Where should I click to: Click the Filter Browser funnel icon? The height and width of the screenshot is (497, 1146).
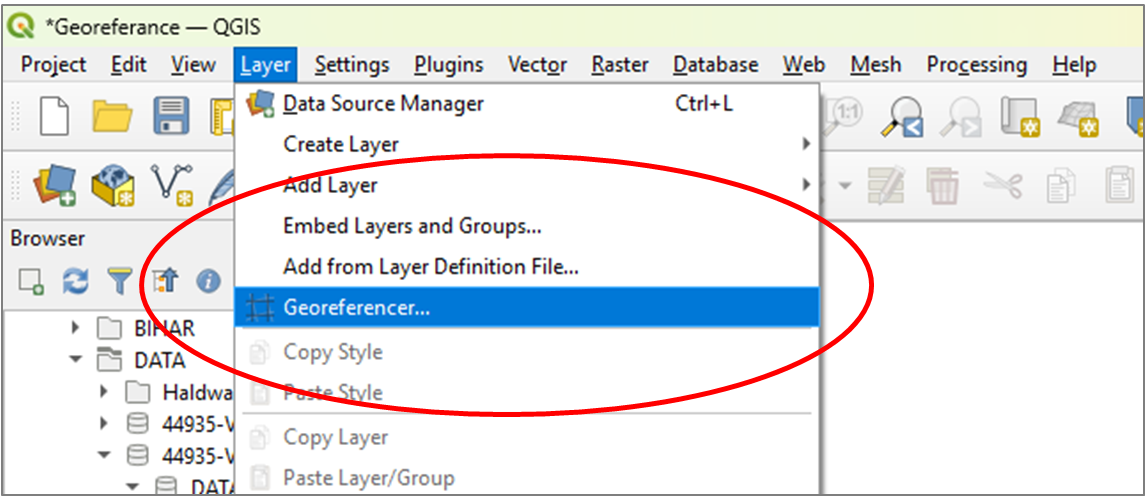click(x=118, y=281)
